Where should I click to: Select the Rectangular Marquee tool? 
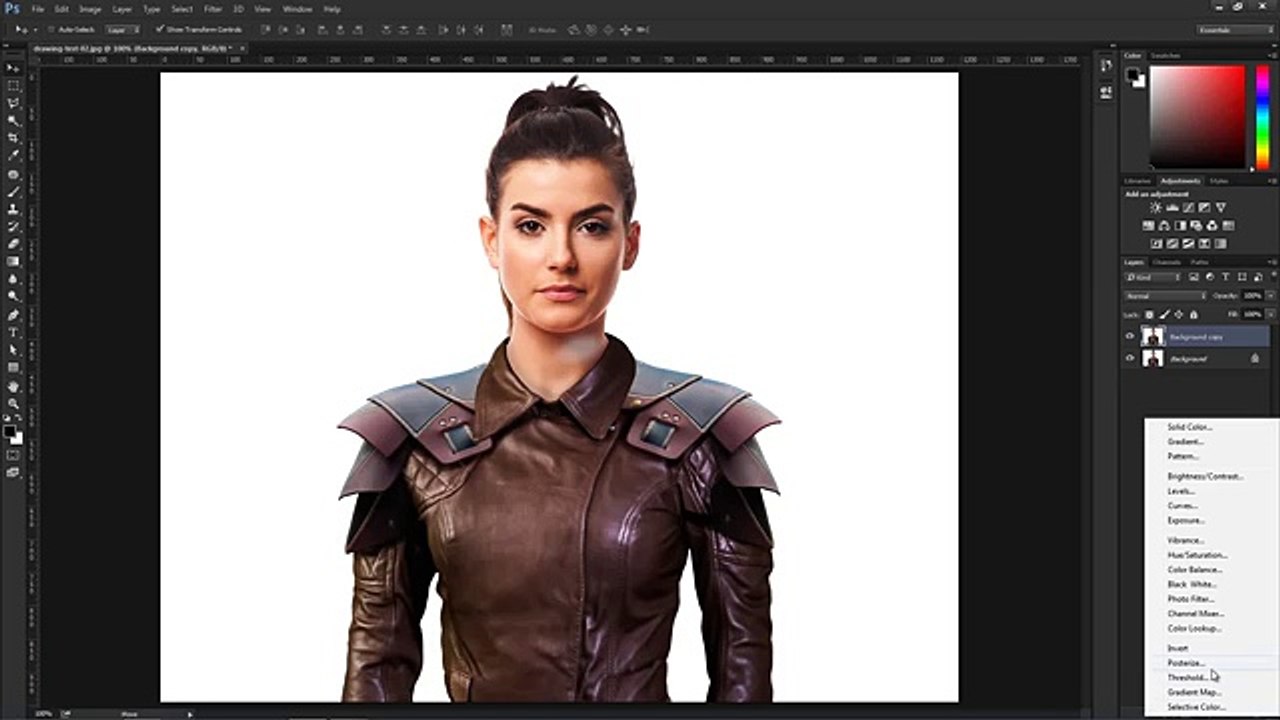click(x=13, y=86)
